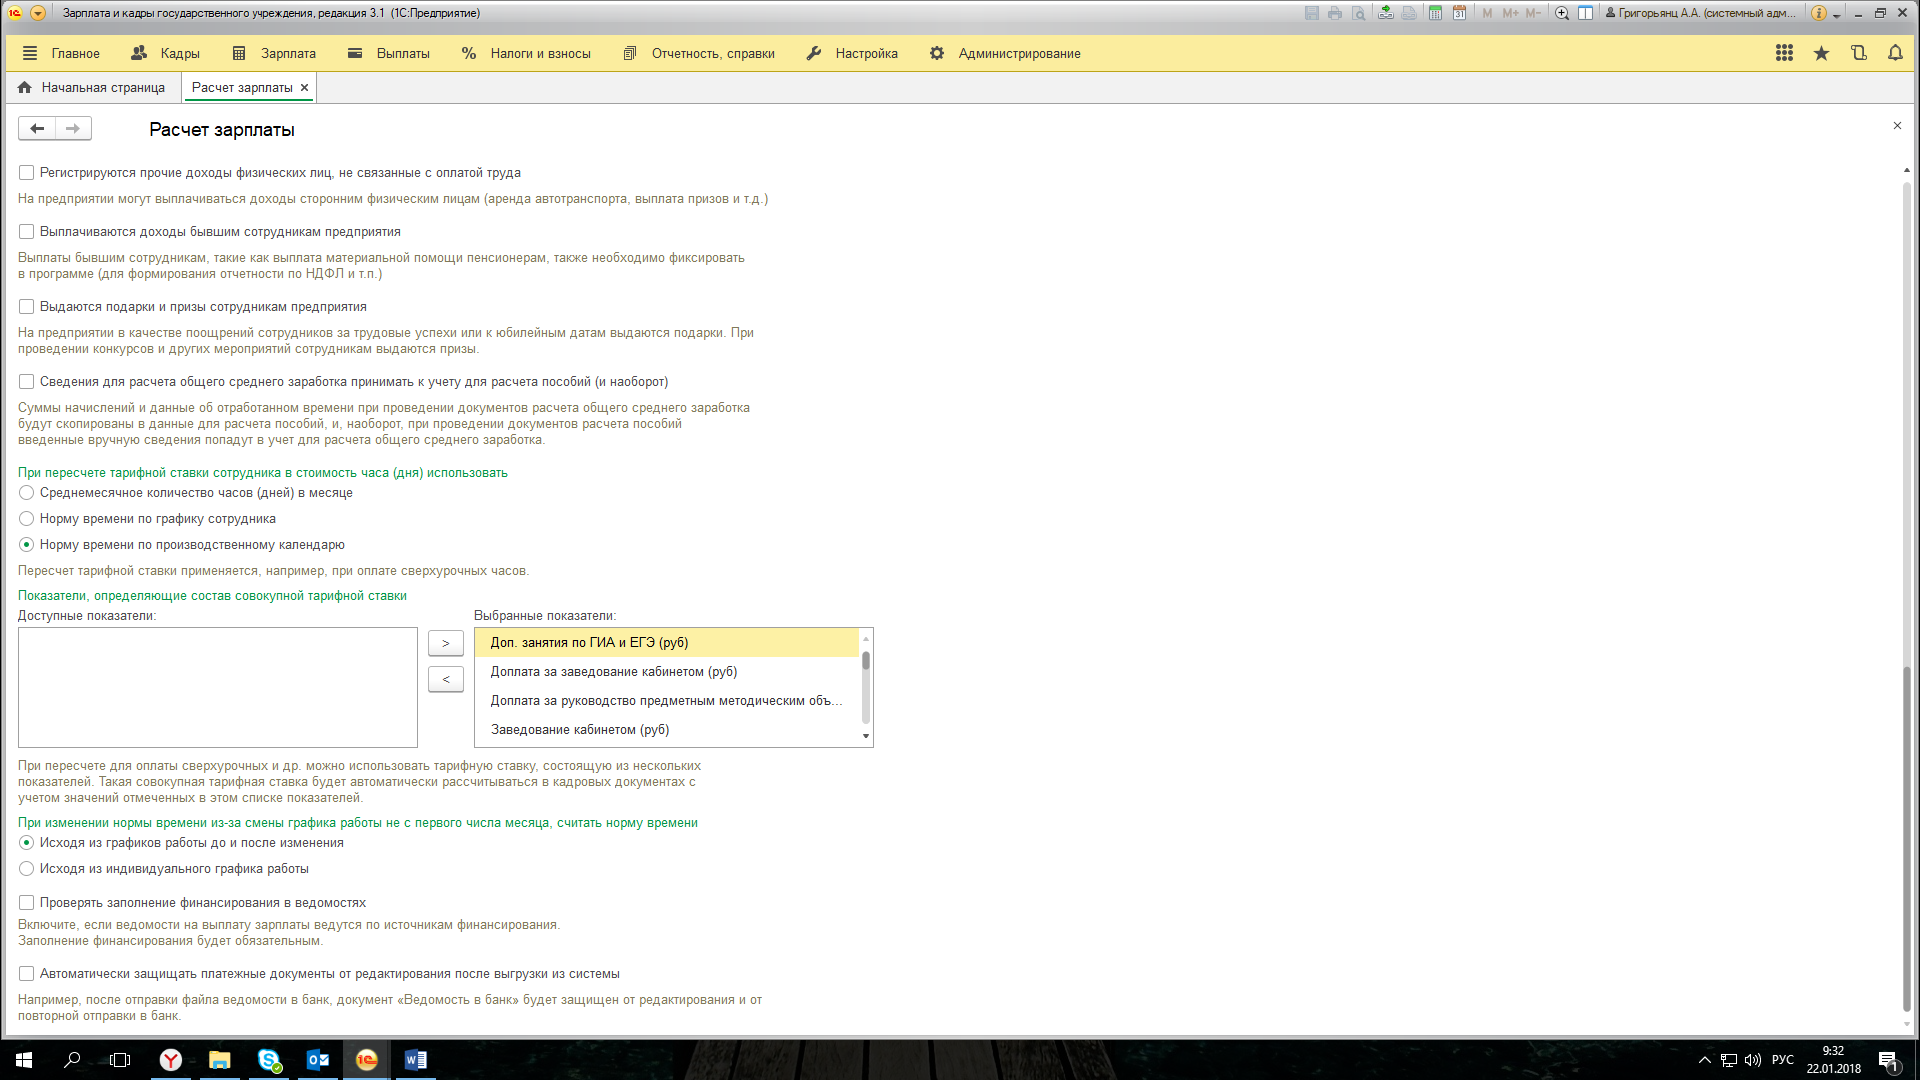Viewport: 1920px width, 1080px height.
Task: Open the Налоги и взносы section
Action: click(x=526, y=53)
